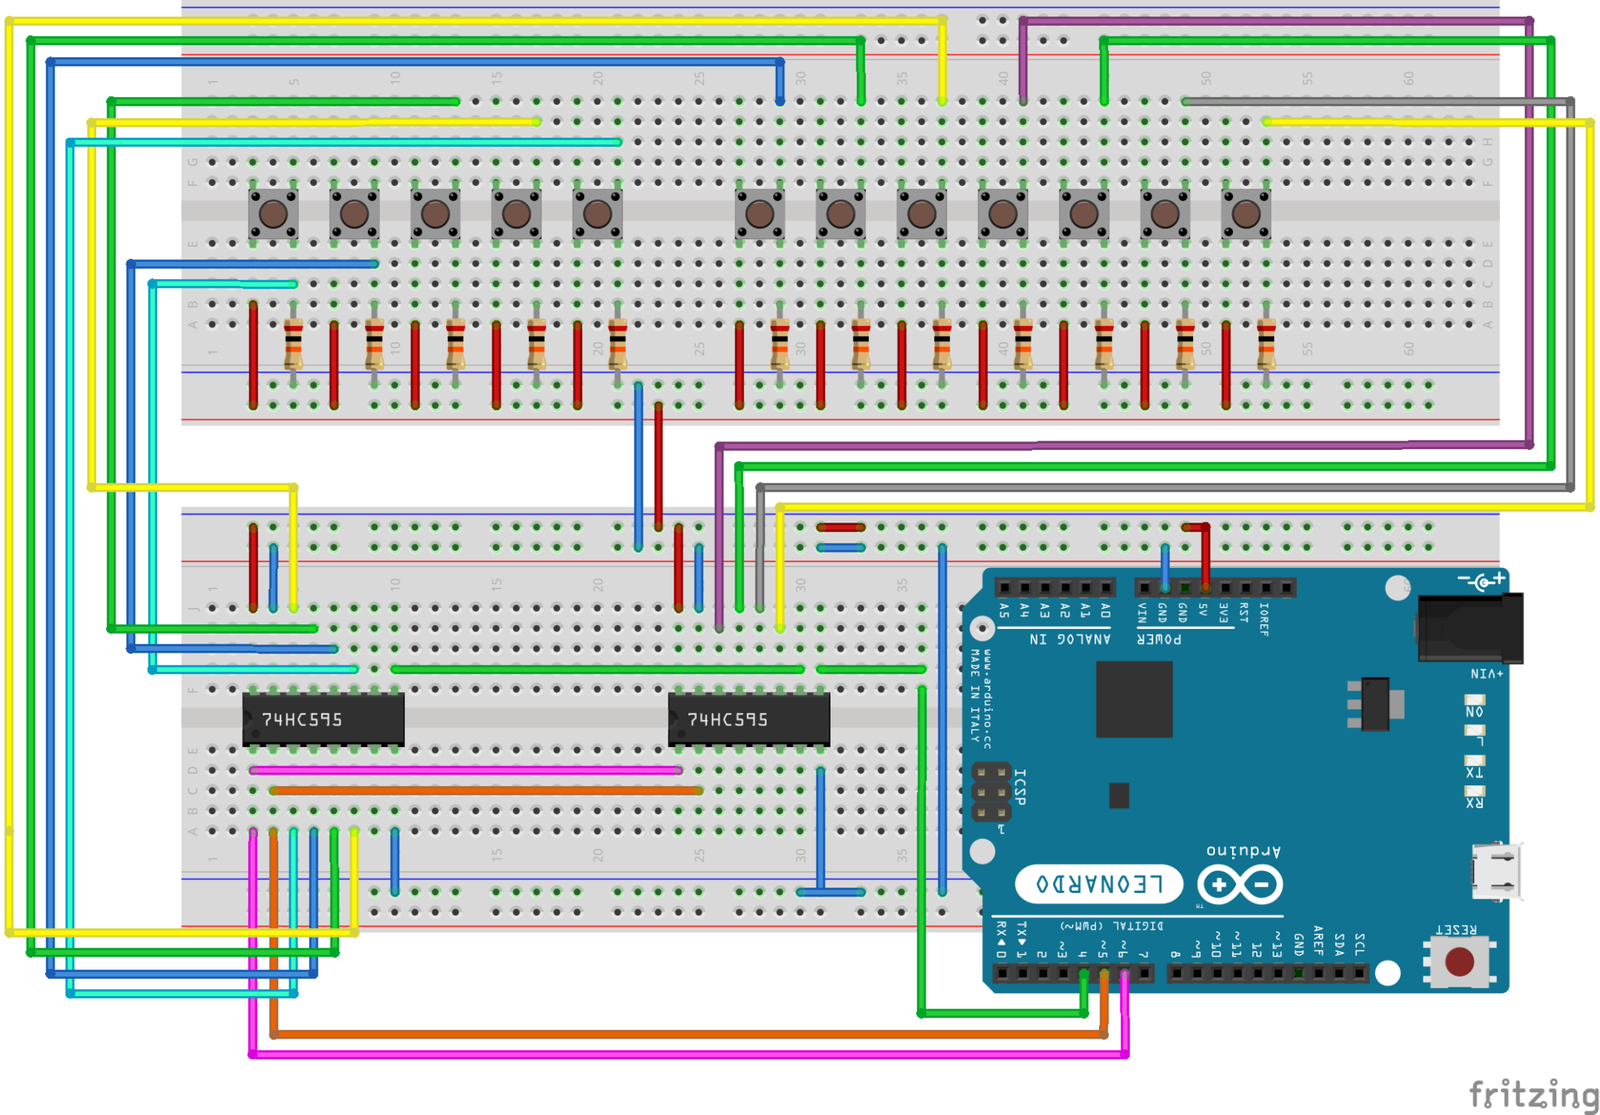1600x1115 pixels.
Task: Select the micro USB port on Arduino
Action: [x=1497, y=871]
